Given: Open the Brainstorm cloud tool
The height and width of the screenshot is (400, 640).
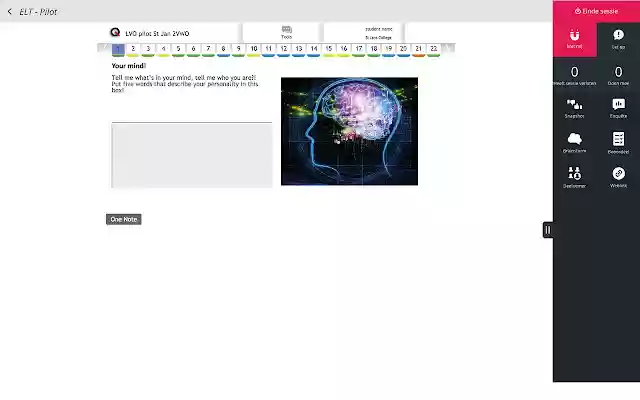Looking at the screenshot, I should (x=574, y=143).
